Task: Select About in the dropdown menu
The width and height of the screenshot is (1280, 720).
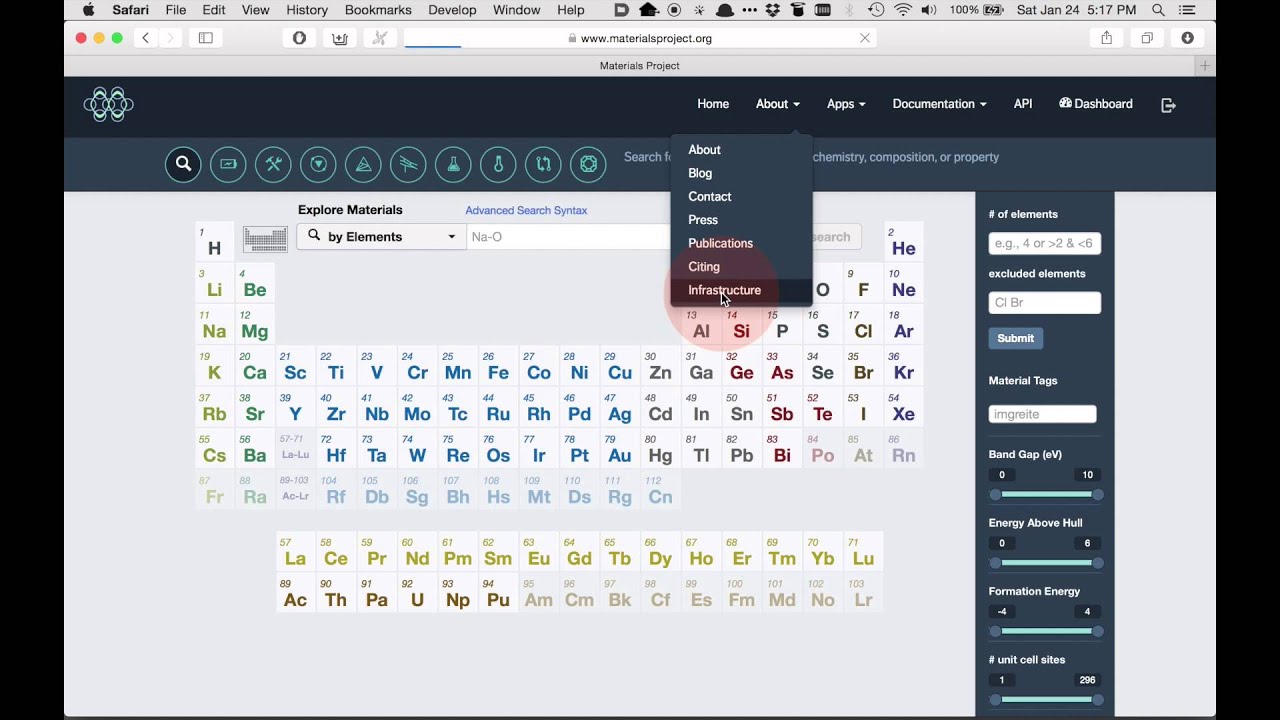Action: (x=704, y=150)
